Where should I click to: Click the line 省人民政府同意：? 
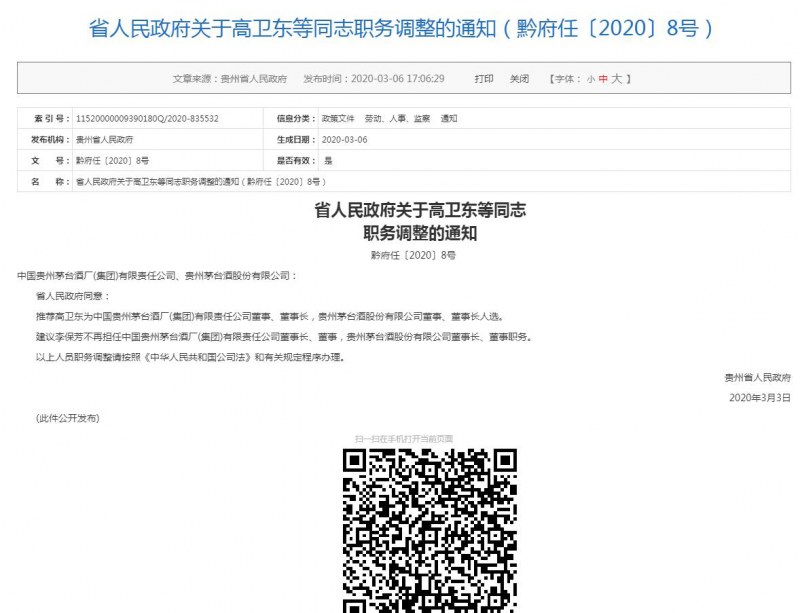[x=72, y=296]
